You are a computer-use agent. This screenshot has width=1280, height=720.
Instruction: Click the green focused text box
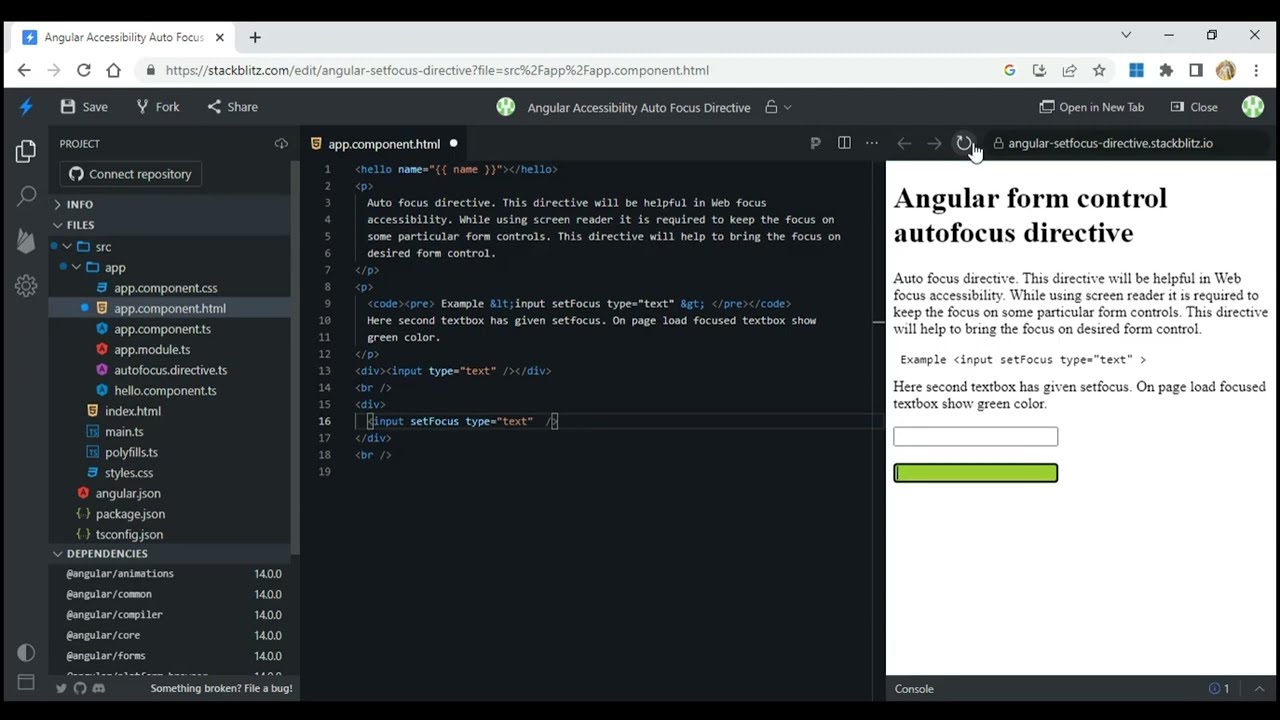(975, 473)
